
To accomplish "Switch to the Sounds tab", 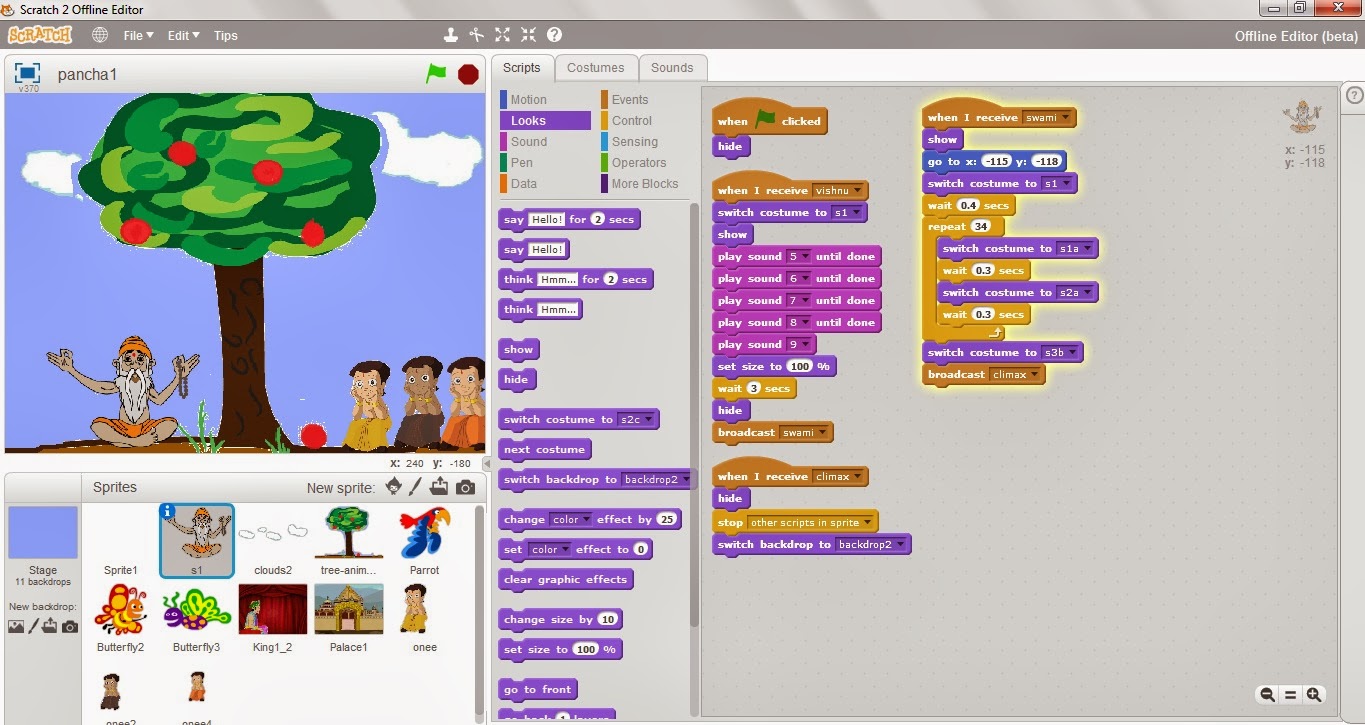I will (672, 67).
